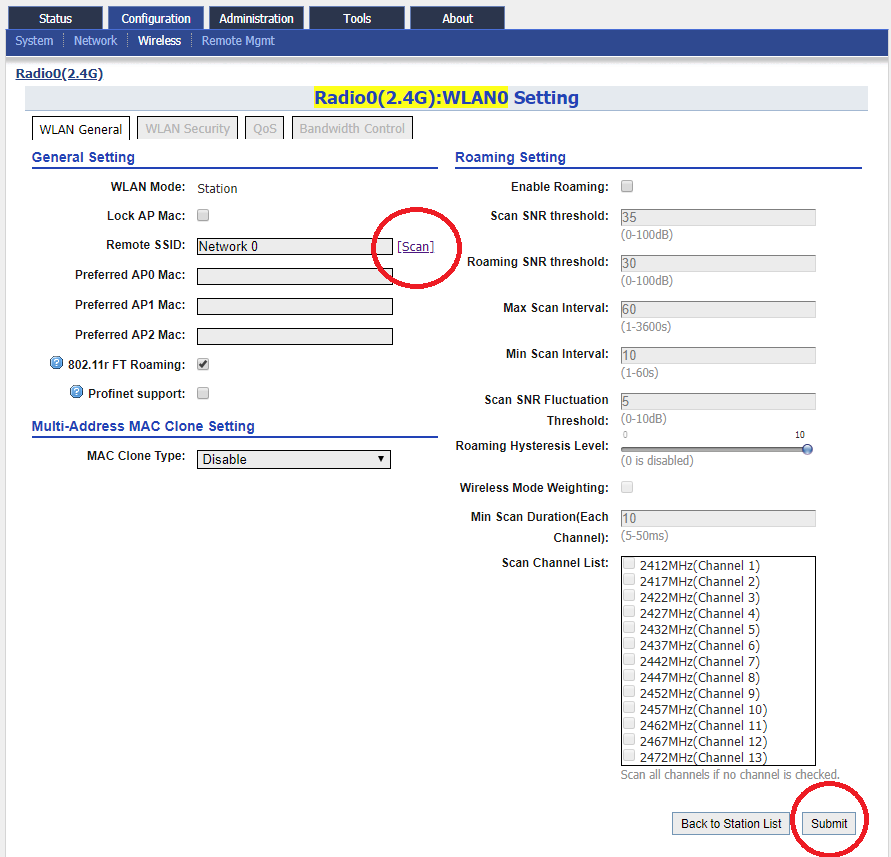The height and width of the screenshot is (857, 891).
Task: Select the QoS tab
Action: (x=265, y=128)
